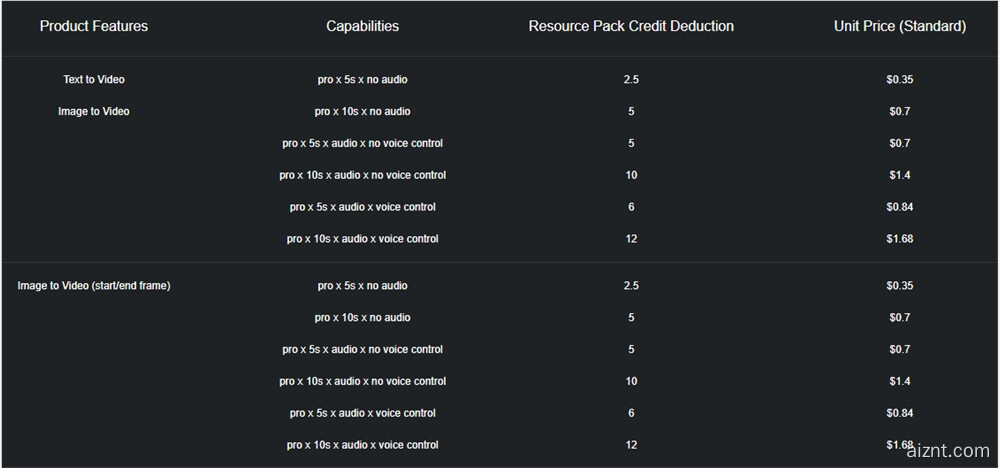Click the Capabilities column header
The width and height of the screenshot is (1000, 468).
(362, 26)
